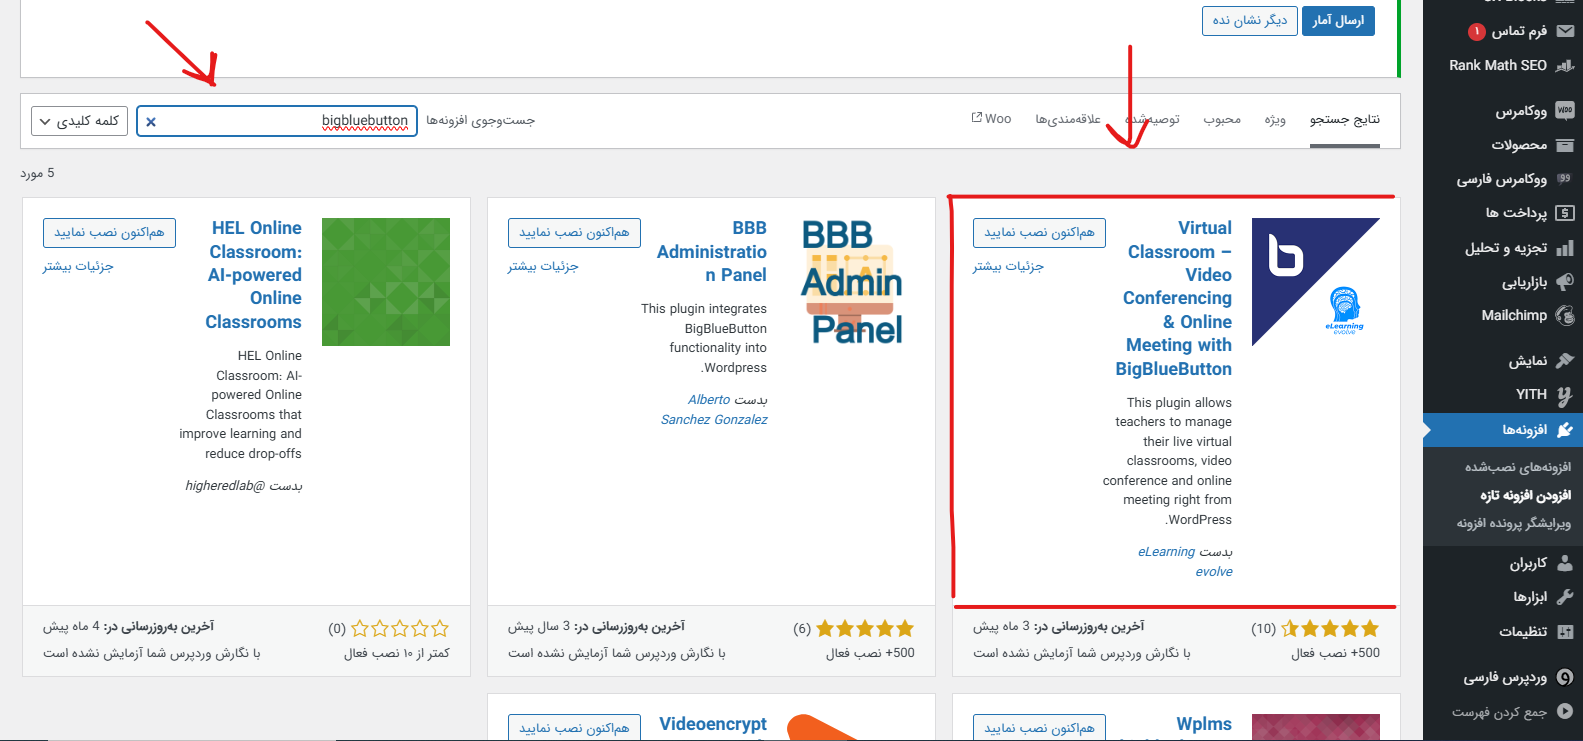Click the ووکامرس فارسی sidebar icon
Viewport: 1583px width, 741px height.
[1565, 179]
